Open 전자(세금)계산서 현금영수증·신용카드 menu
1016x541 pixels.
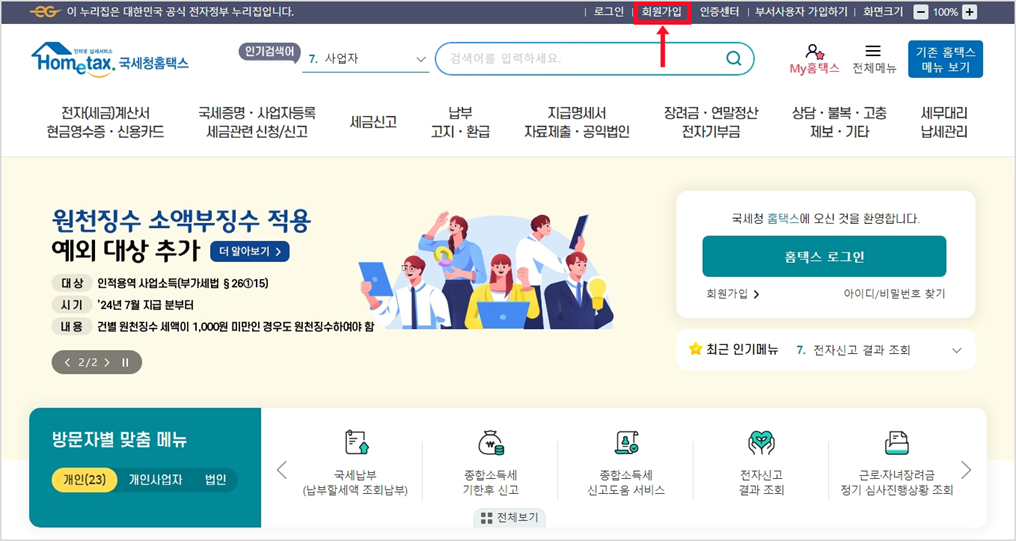(x=105, y=122)
